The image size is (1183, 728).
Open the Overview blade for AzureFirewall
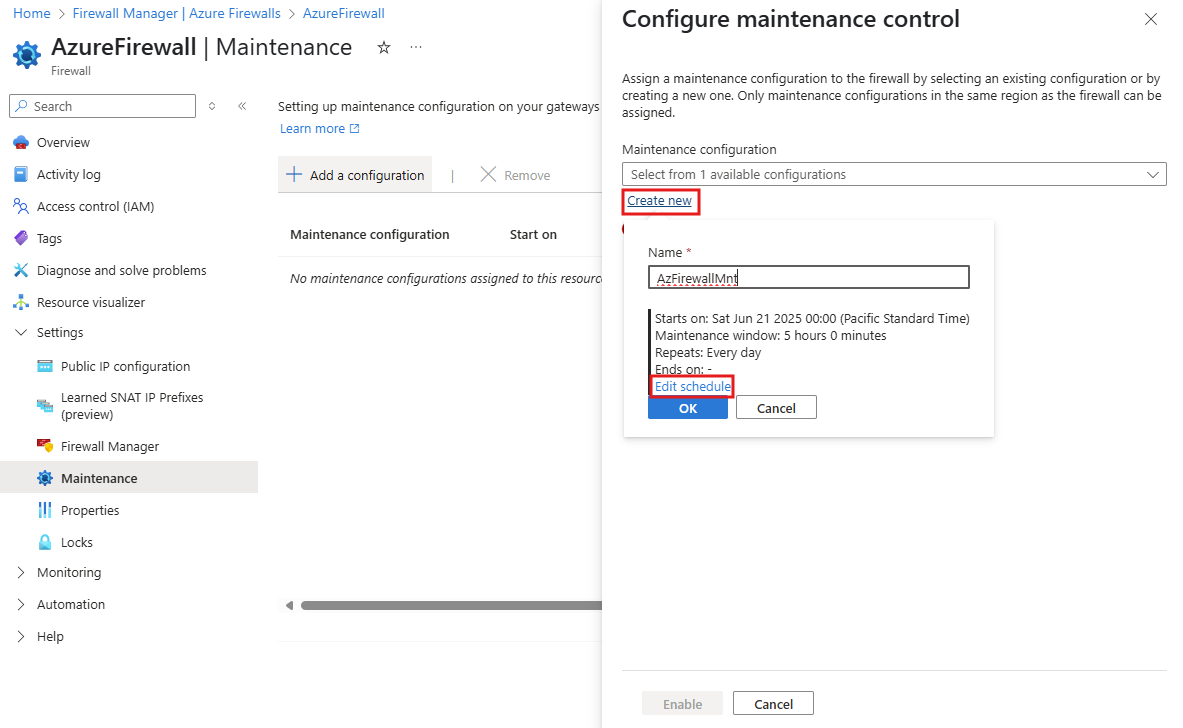coord(63,142)
